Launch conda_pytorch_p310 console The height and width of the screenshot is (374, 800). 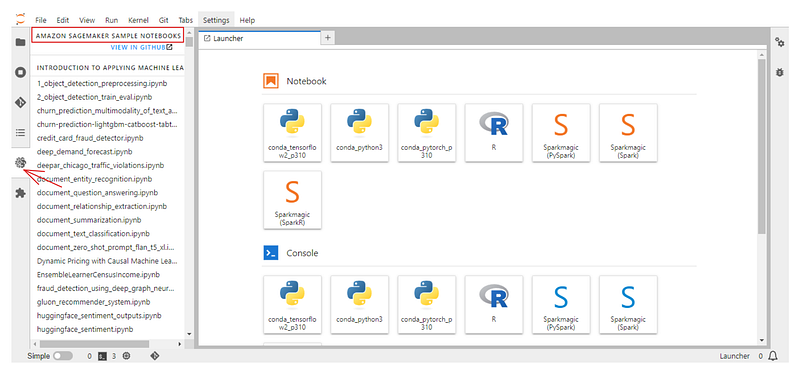tap(427, 305)
